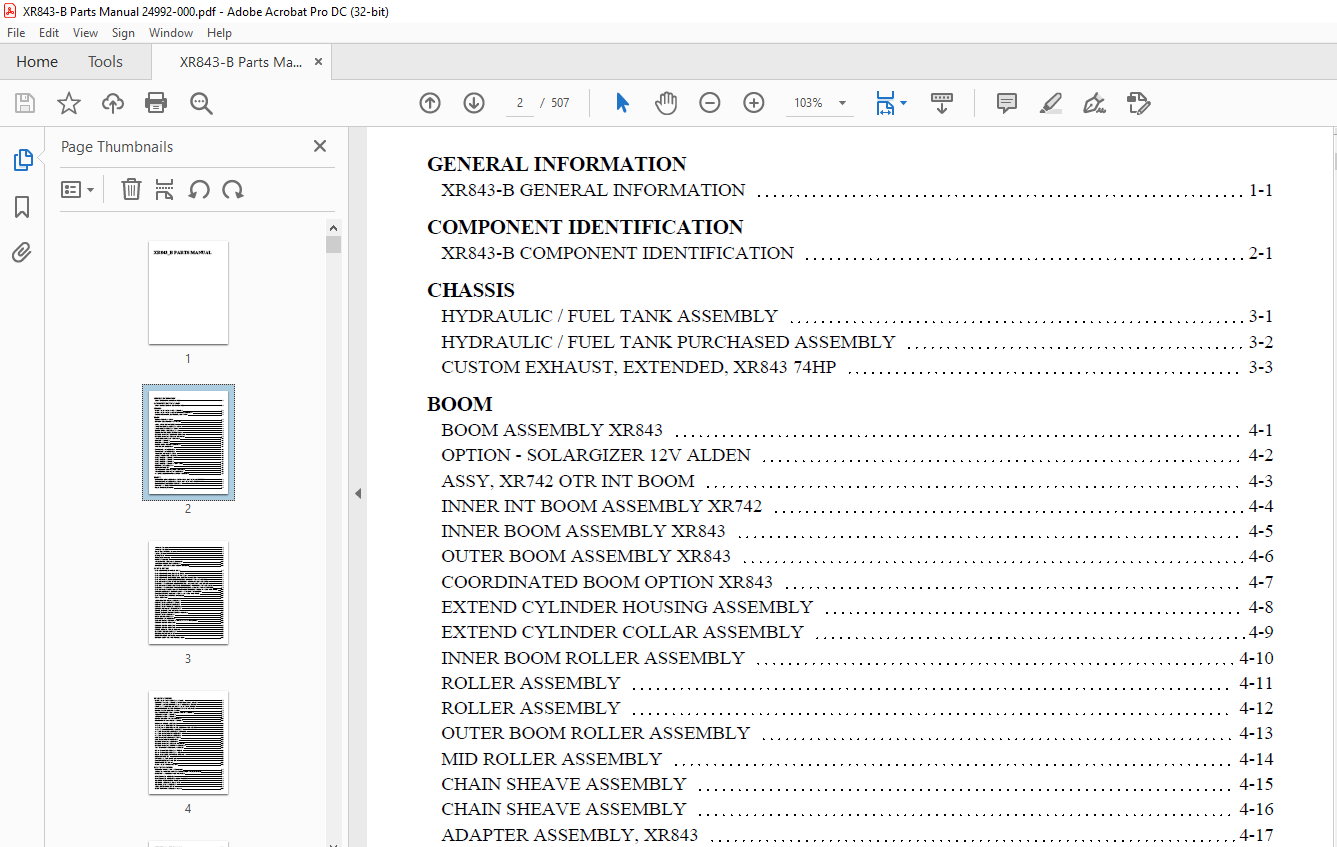The width and height of the screenshot is (1337, 847).
Task: Click CUSTOM EXHAUST, EXTENDED entry
Action: click(x=638, y=367)
